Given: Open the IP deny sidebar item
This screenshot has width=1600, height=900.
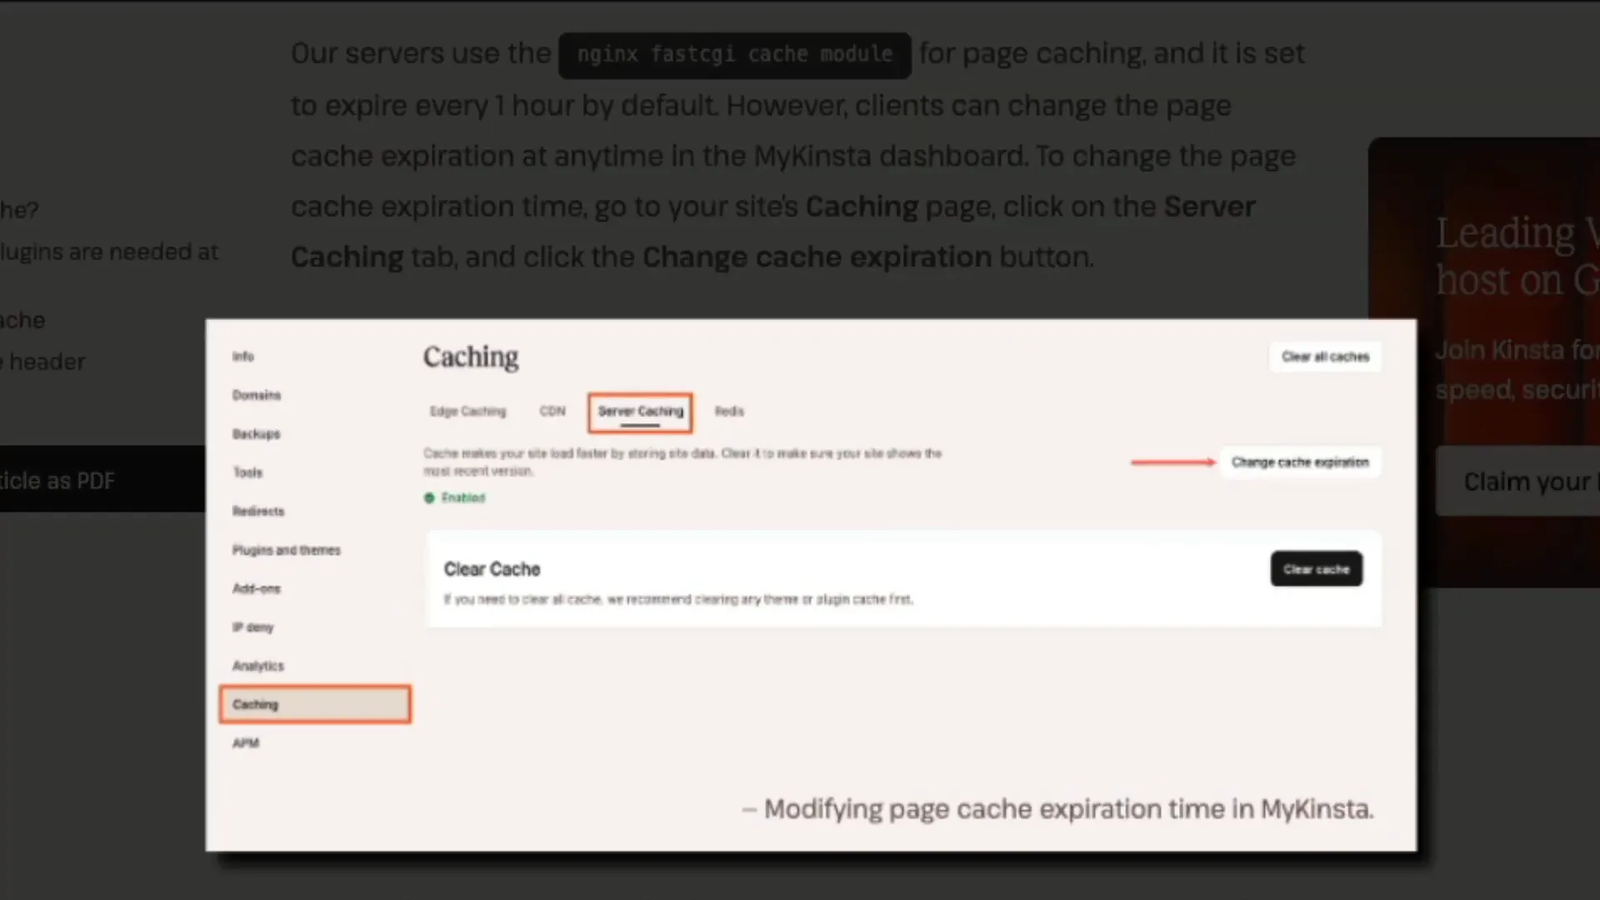Looking at the screenshot, I should click(x=252, y=627).
